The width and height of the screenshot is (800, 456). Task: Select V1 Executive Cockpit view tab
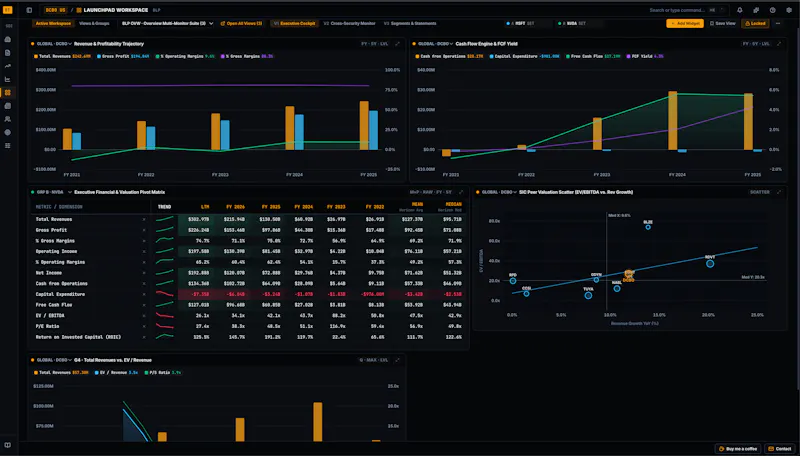[294, 23]
